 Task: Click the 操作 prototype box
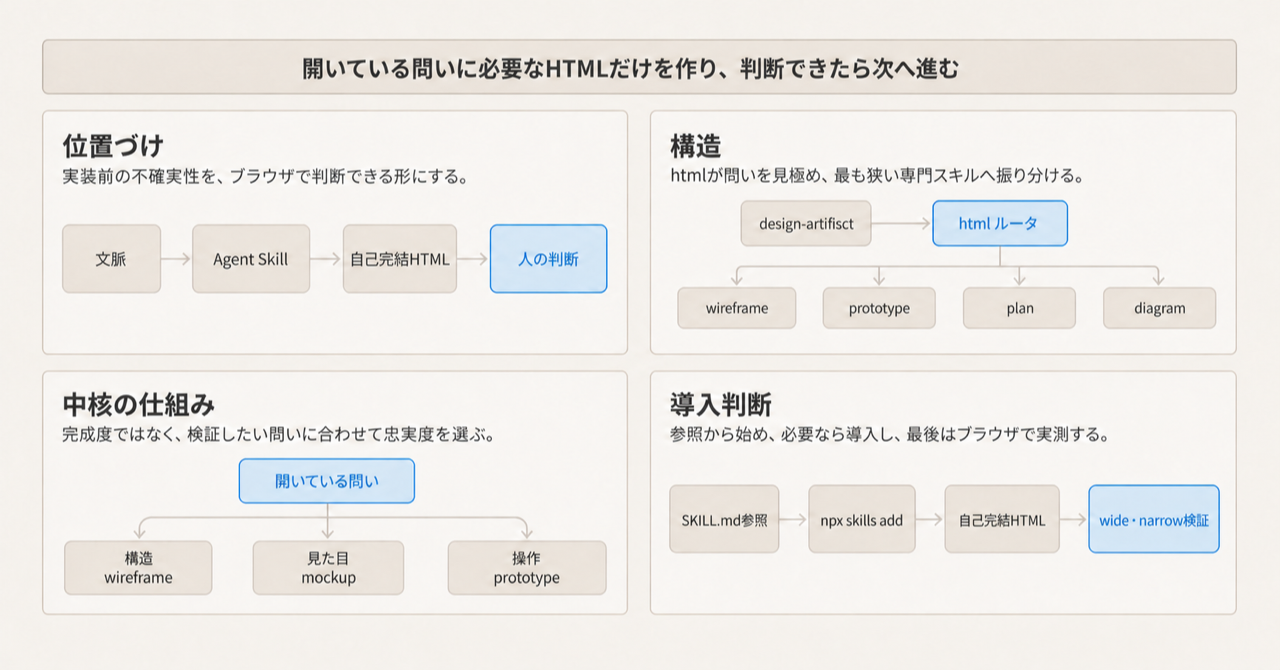(x=527, y=568)
